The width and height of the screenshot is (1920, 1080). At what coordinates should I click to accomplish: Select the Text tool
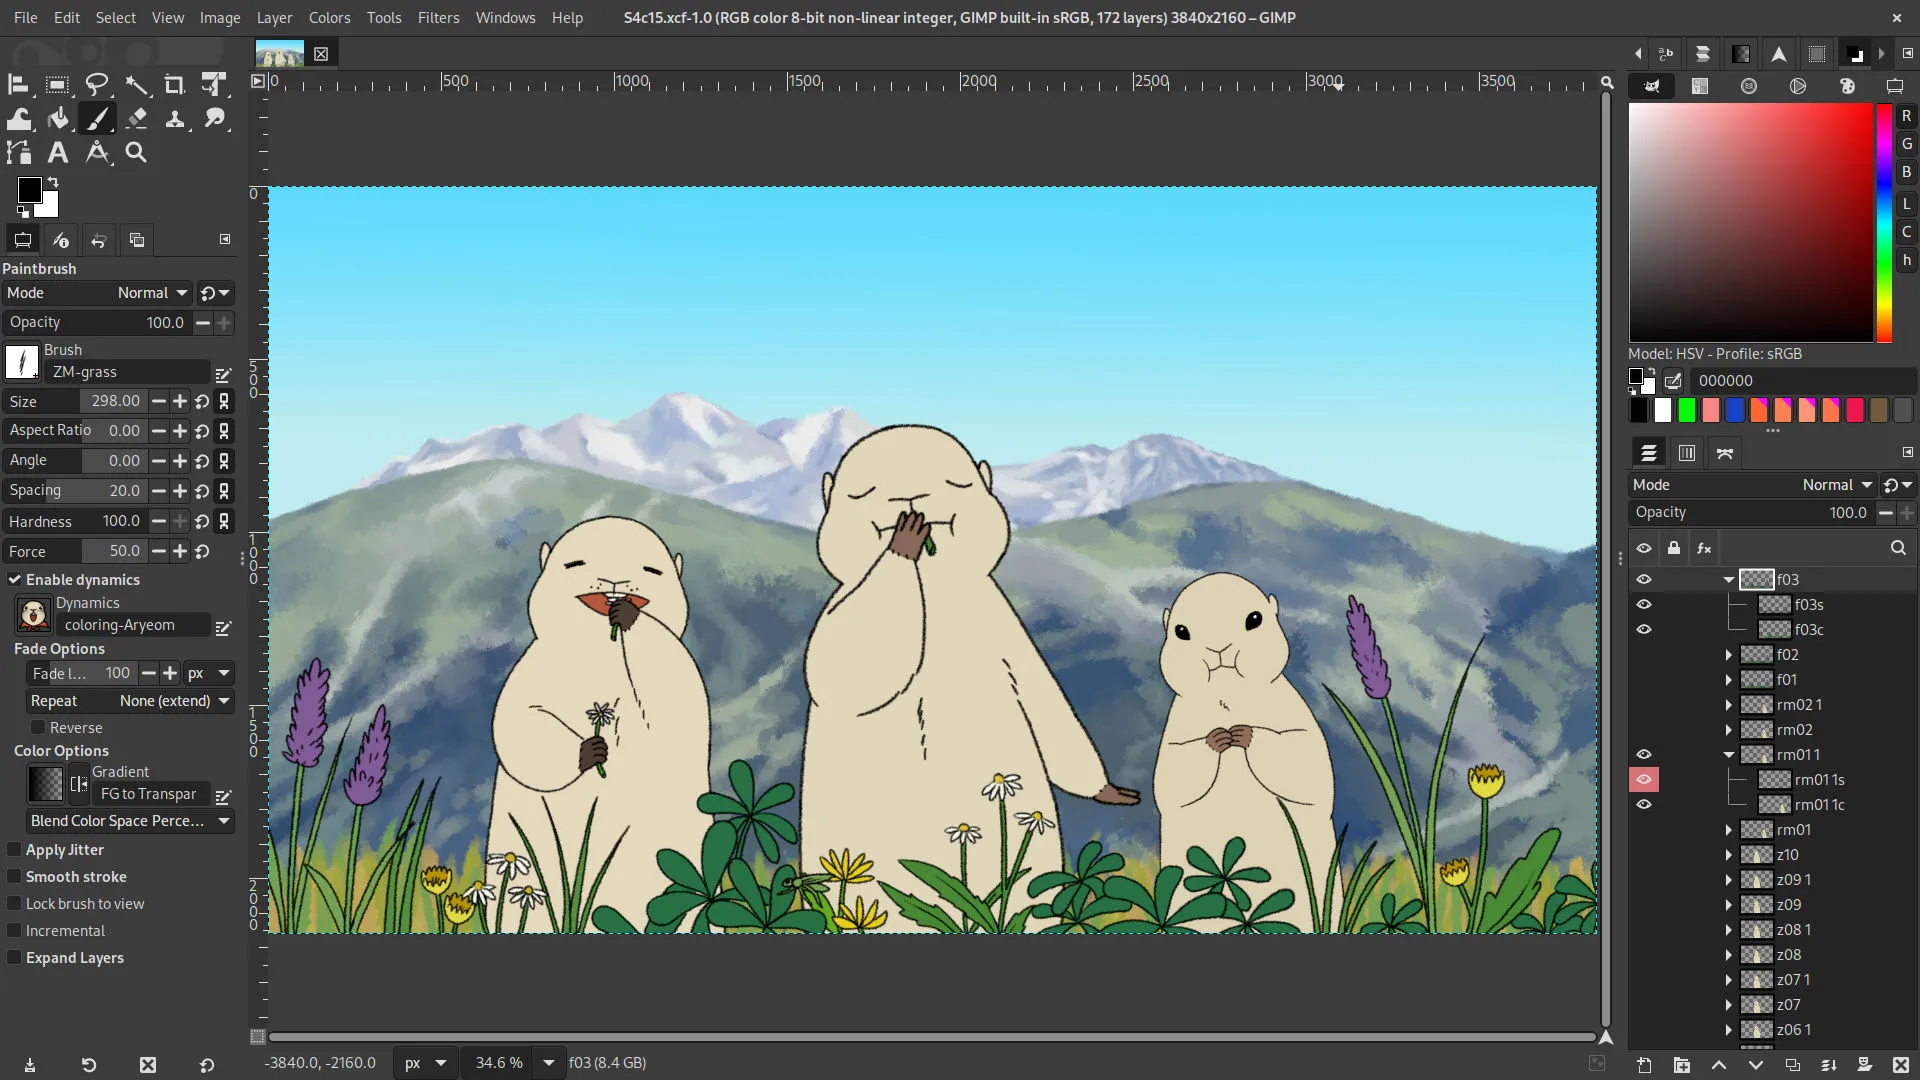pyautogui.click(x=57, y=152)
